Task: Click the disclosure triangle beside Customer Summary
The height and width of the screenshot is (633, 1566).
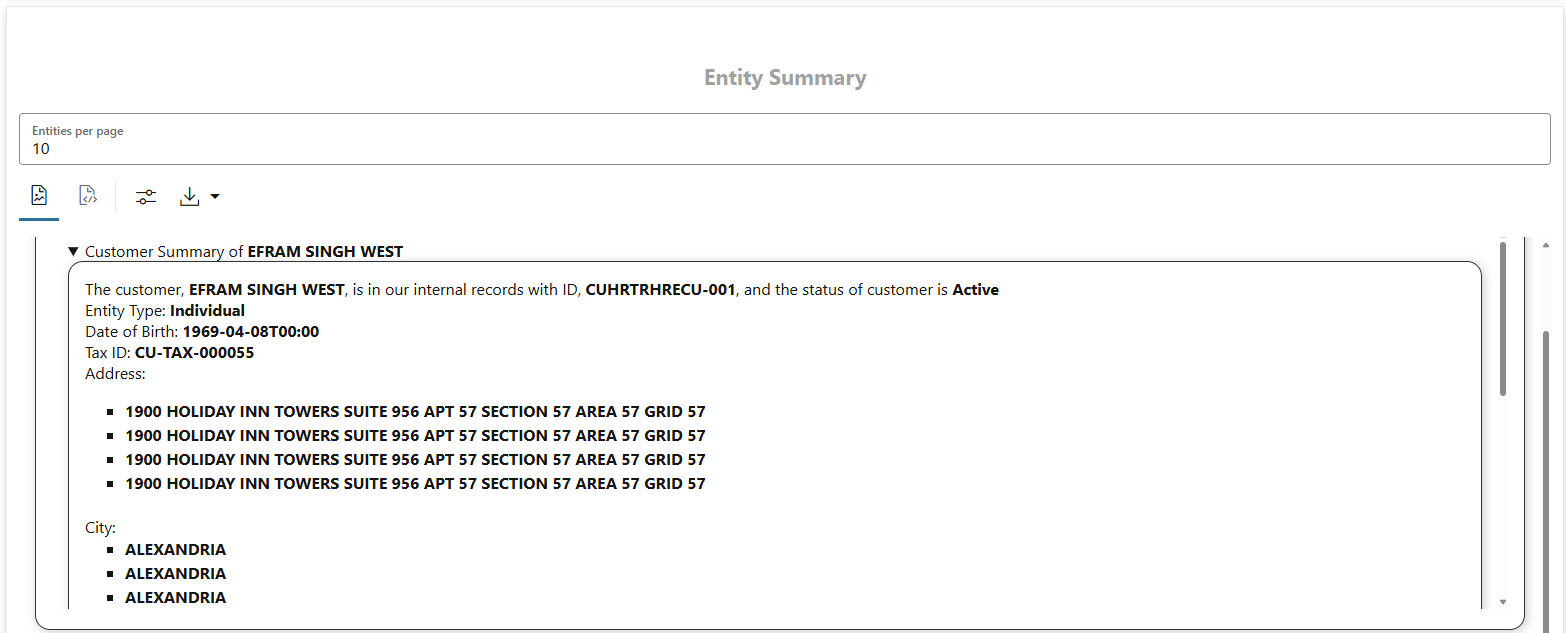Action: click(x=71, y=251)
